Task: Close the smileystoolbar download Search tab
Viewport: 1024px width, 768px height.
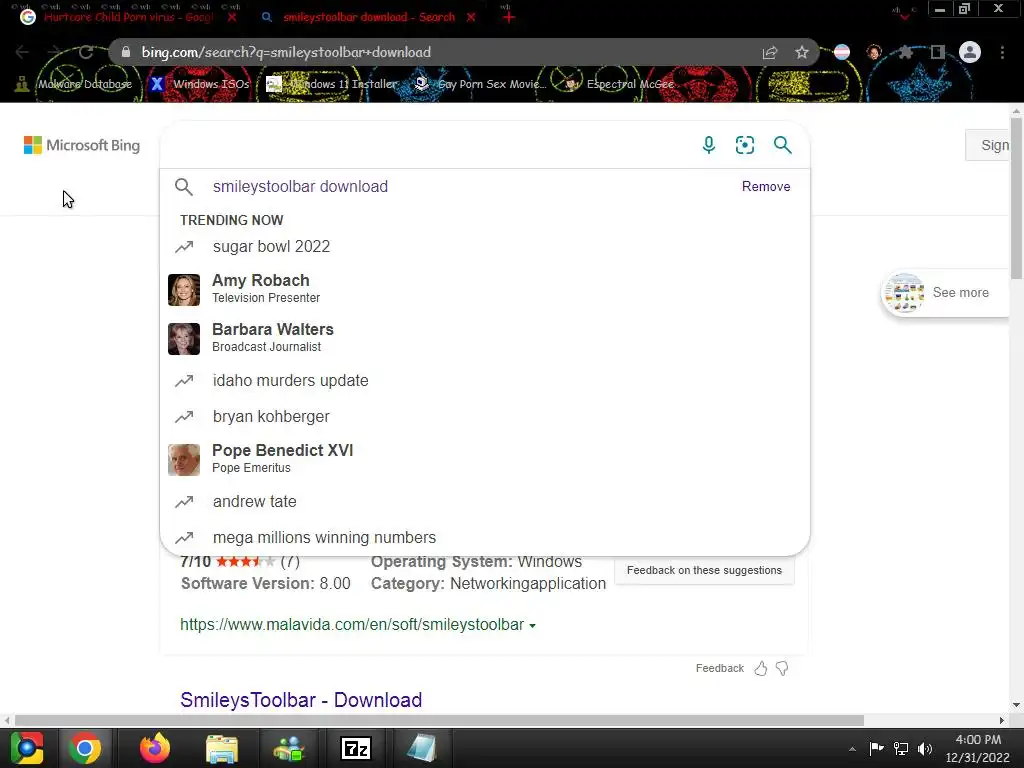Action: click(x=471, y=17)
